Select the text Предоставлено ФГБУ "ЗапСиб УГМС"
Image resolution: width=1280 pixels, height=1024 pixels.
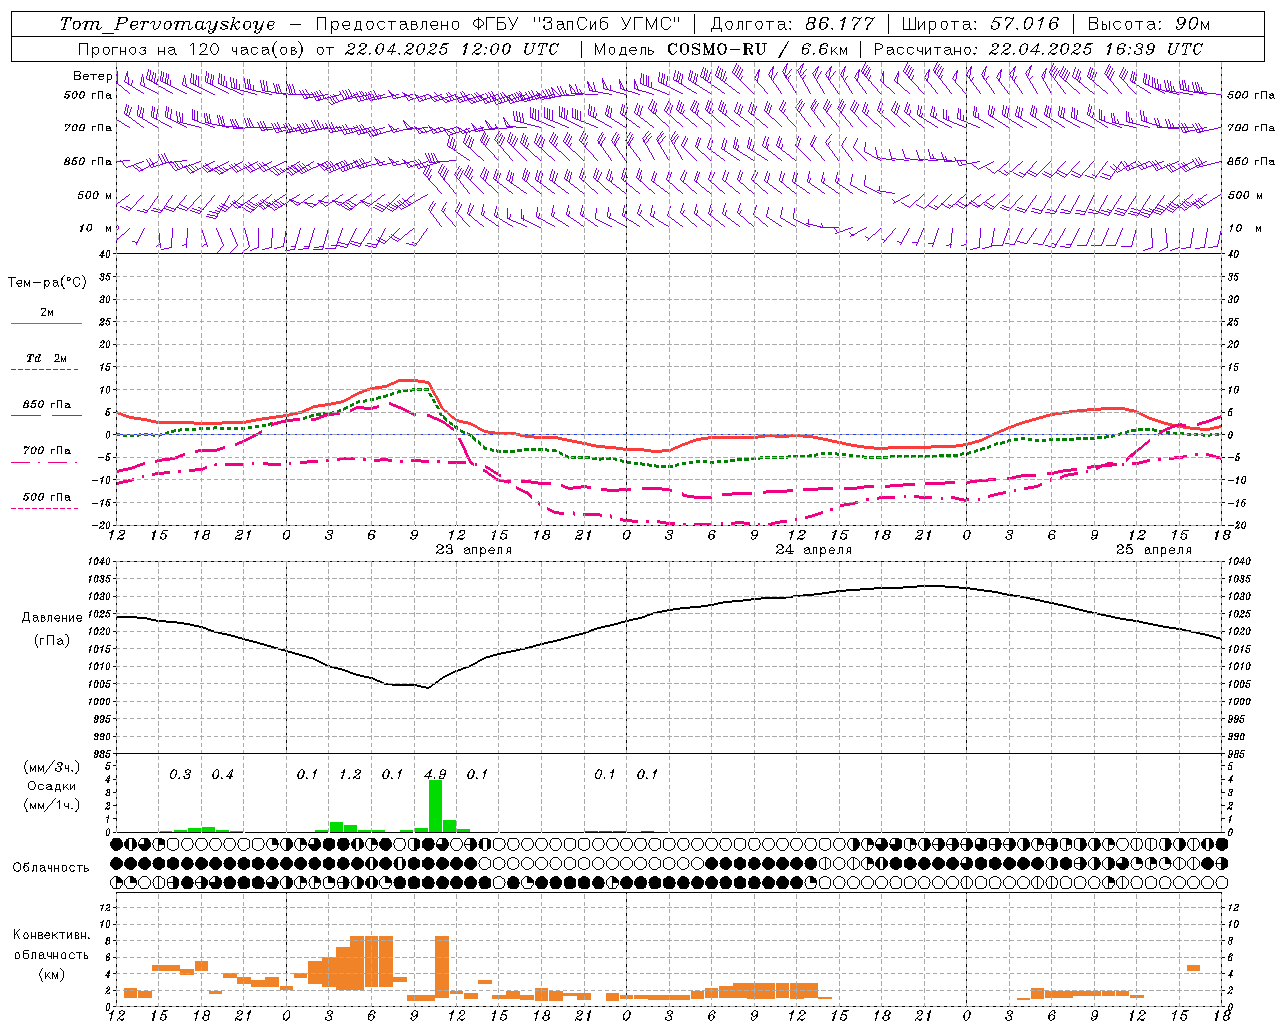tap(499, 24)
